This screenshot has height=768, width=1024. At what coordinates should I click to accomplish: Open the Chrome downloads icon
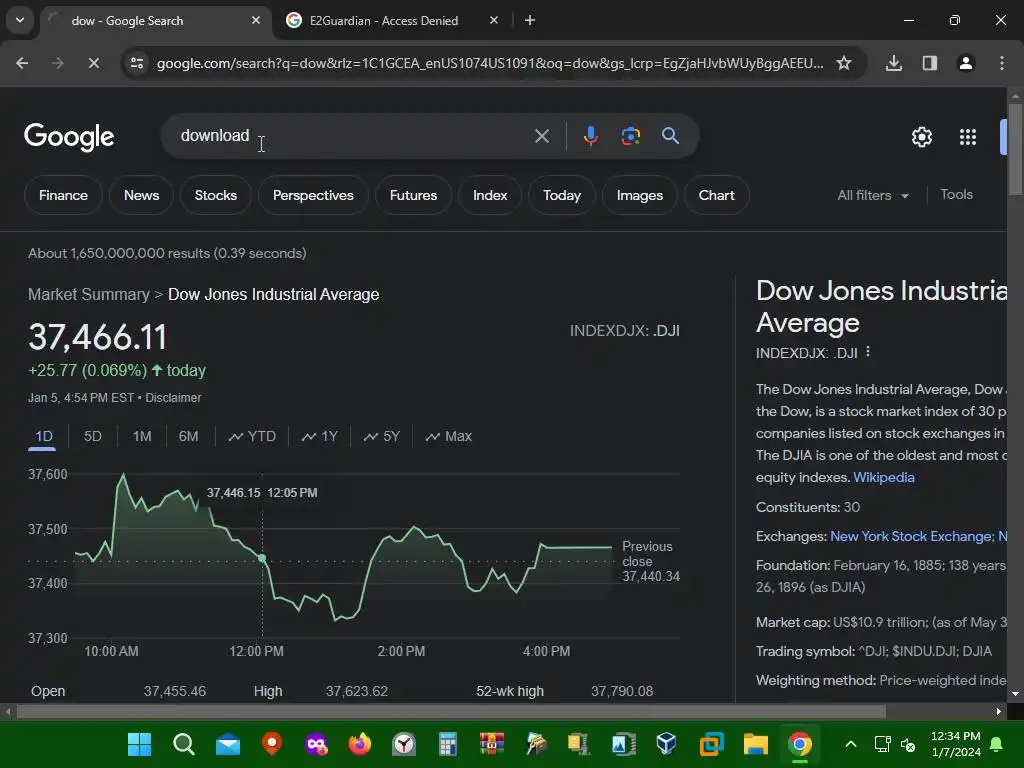click(x=894, y=63)
